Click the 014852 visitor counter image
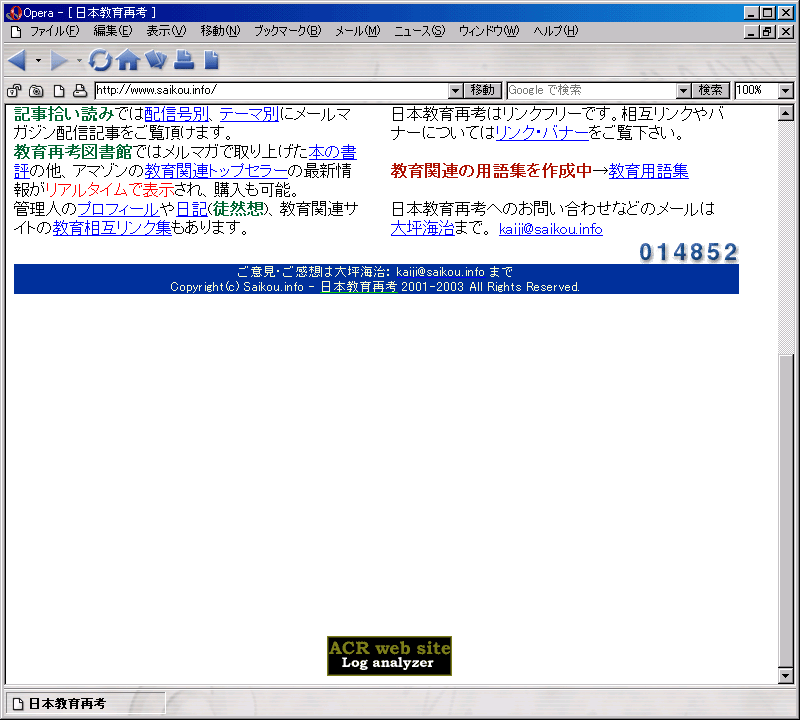 688,253
